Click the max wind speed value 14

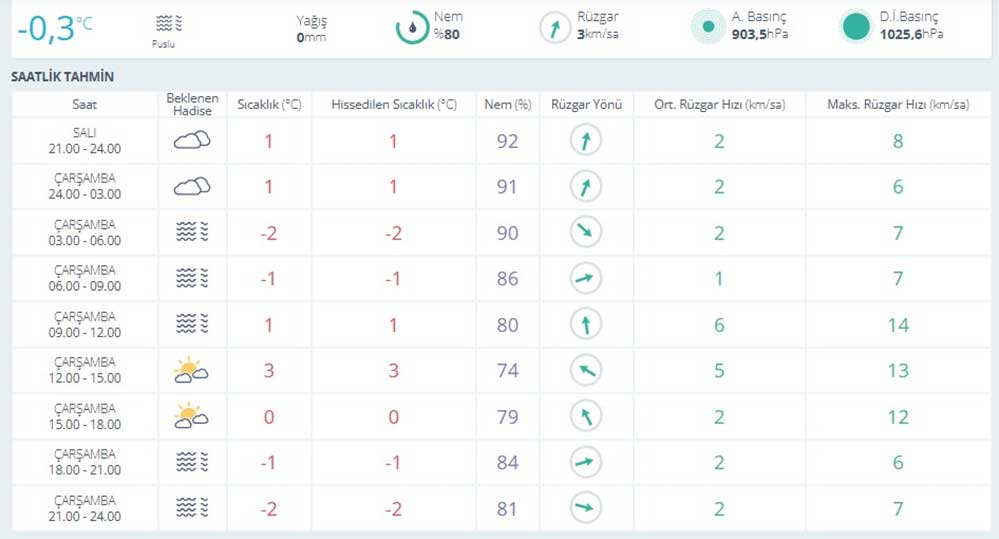click(x=897, y=325)
